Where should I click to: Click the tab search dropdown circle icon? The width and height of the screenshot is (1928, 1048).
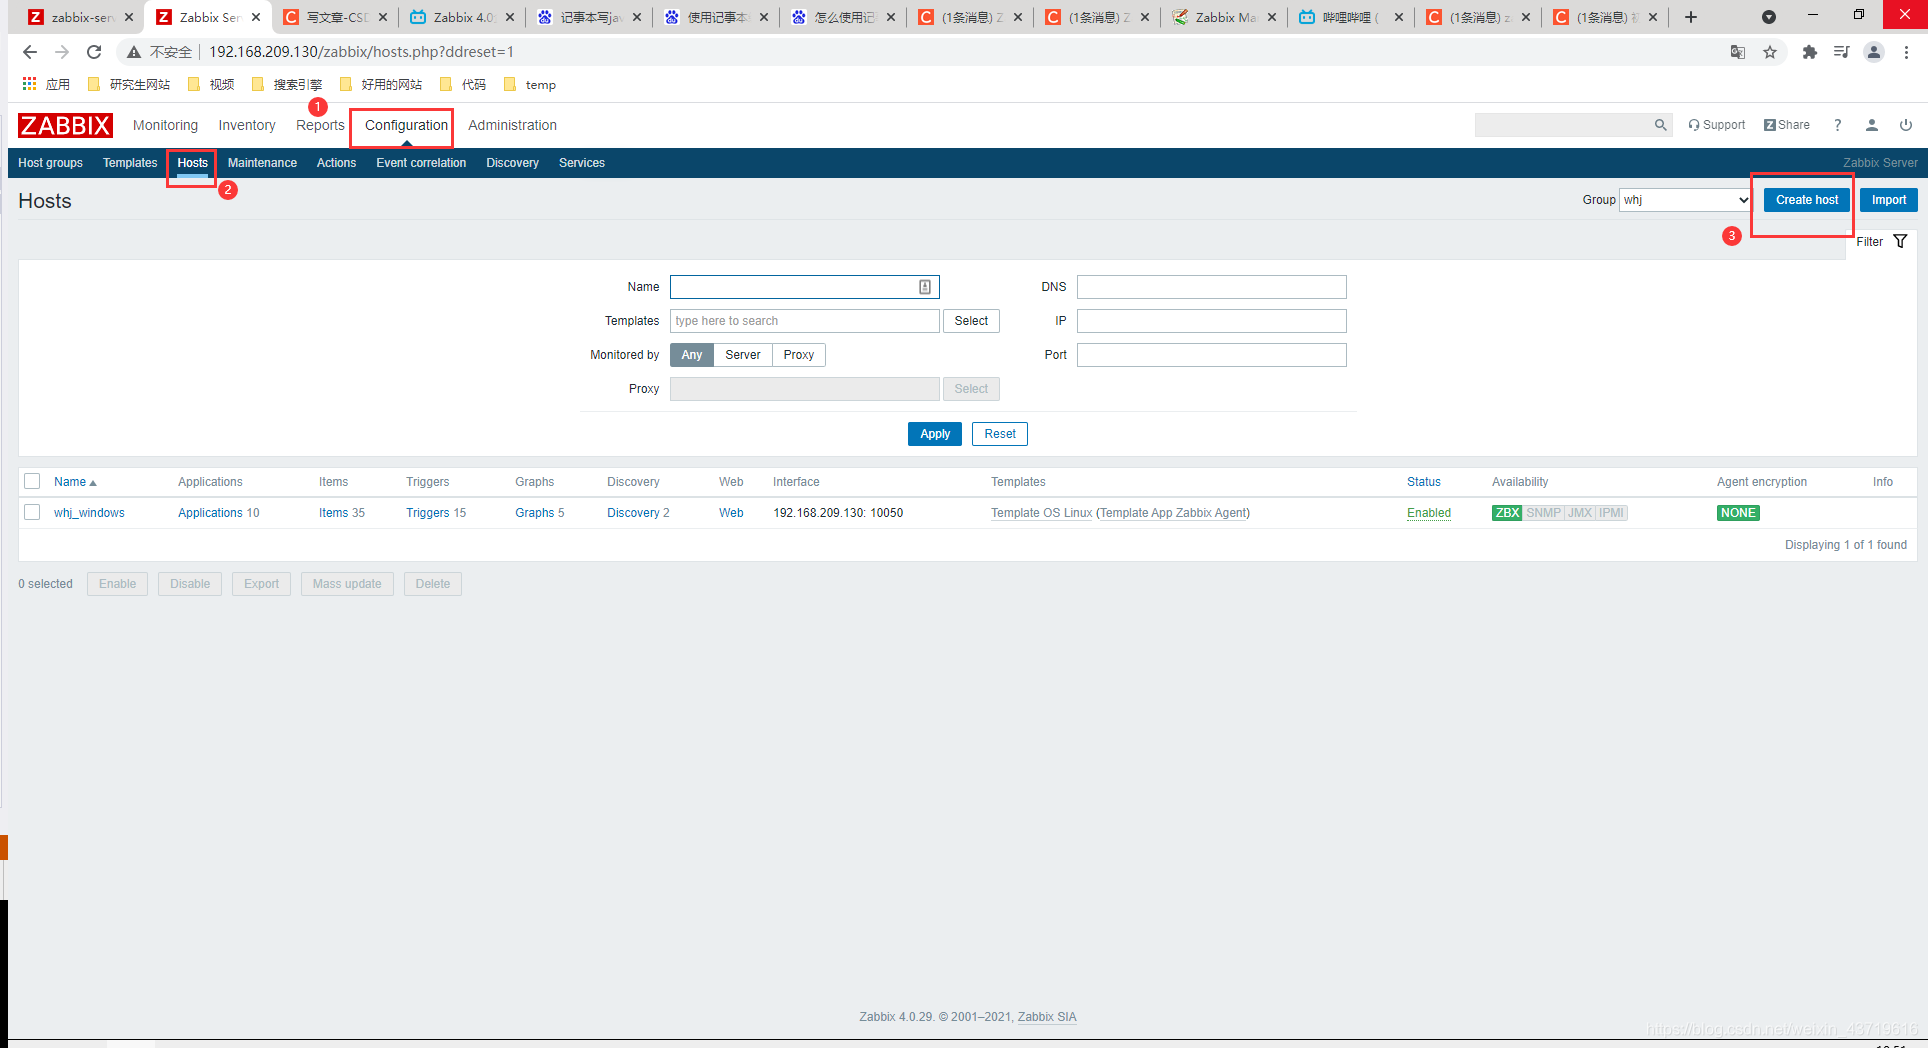pyautogui.click(x=1769, y=17)
